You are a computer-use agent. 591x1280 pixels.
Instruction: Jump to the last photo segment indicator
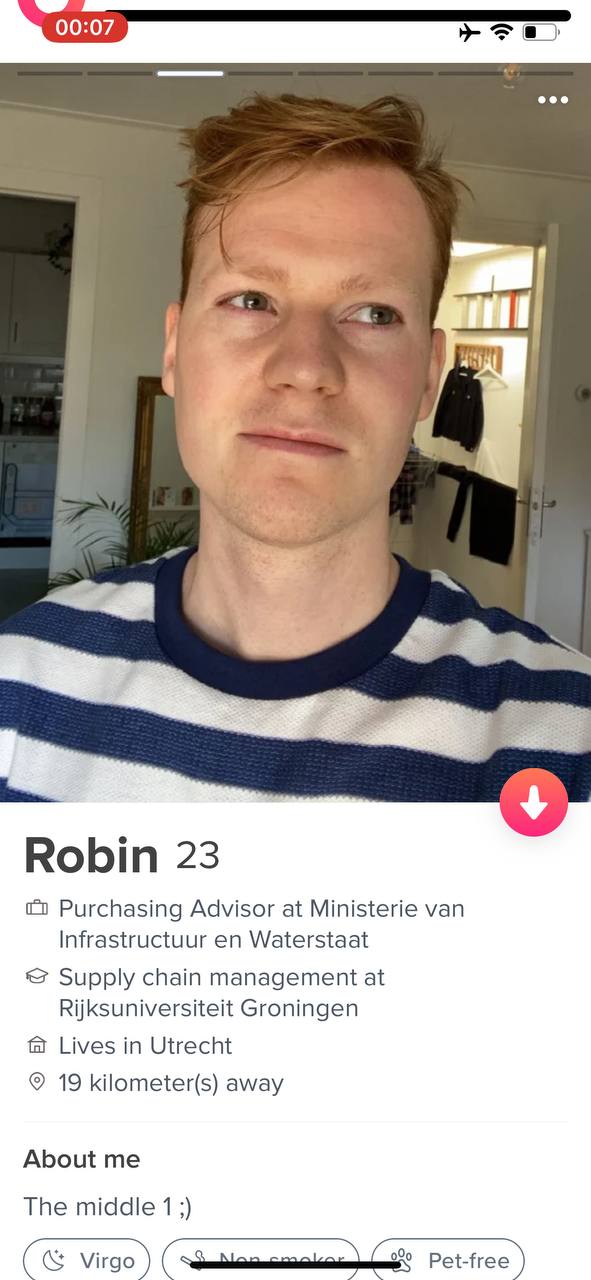point(541,73)
